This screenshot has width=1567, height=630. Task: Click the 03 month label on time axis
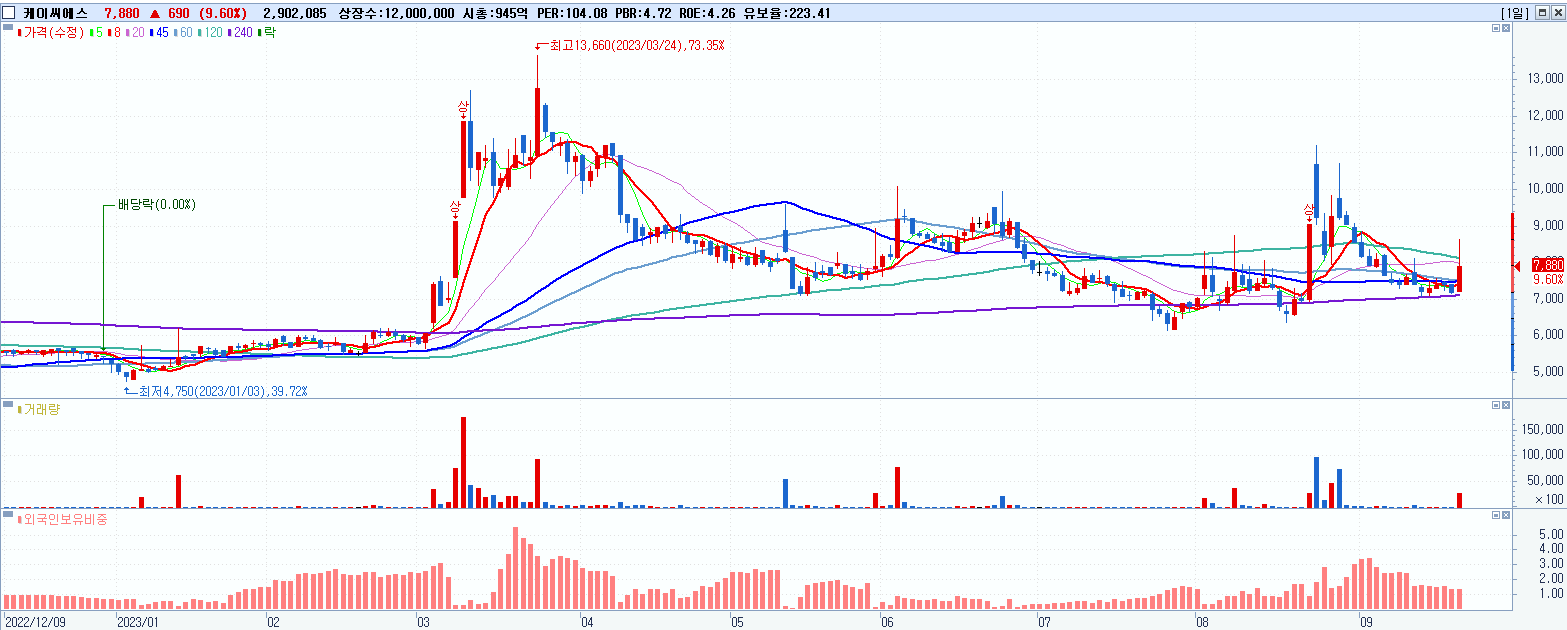(x=424, y=621)
